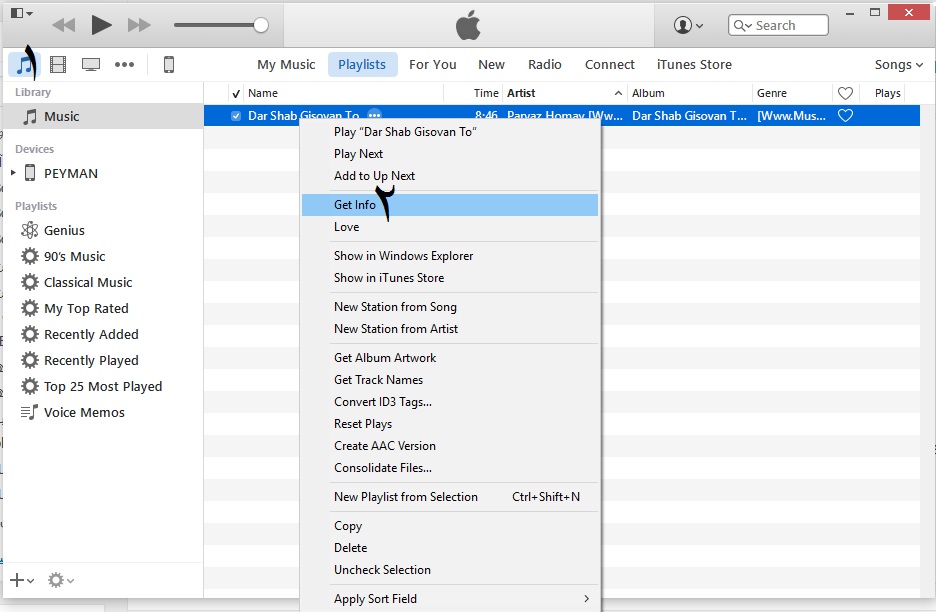The width and height of the screenshot is (936, 612).
Task: Click the checkmark column header
Action: point(236,93)
